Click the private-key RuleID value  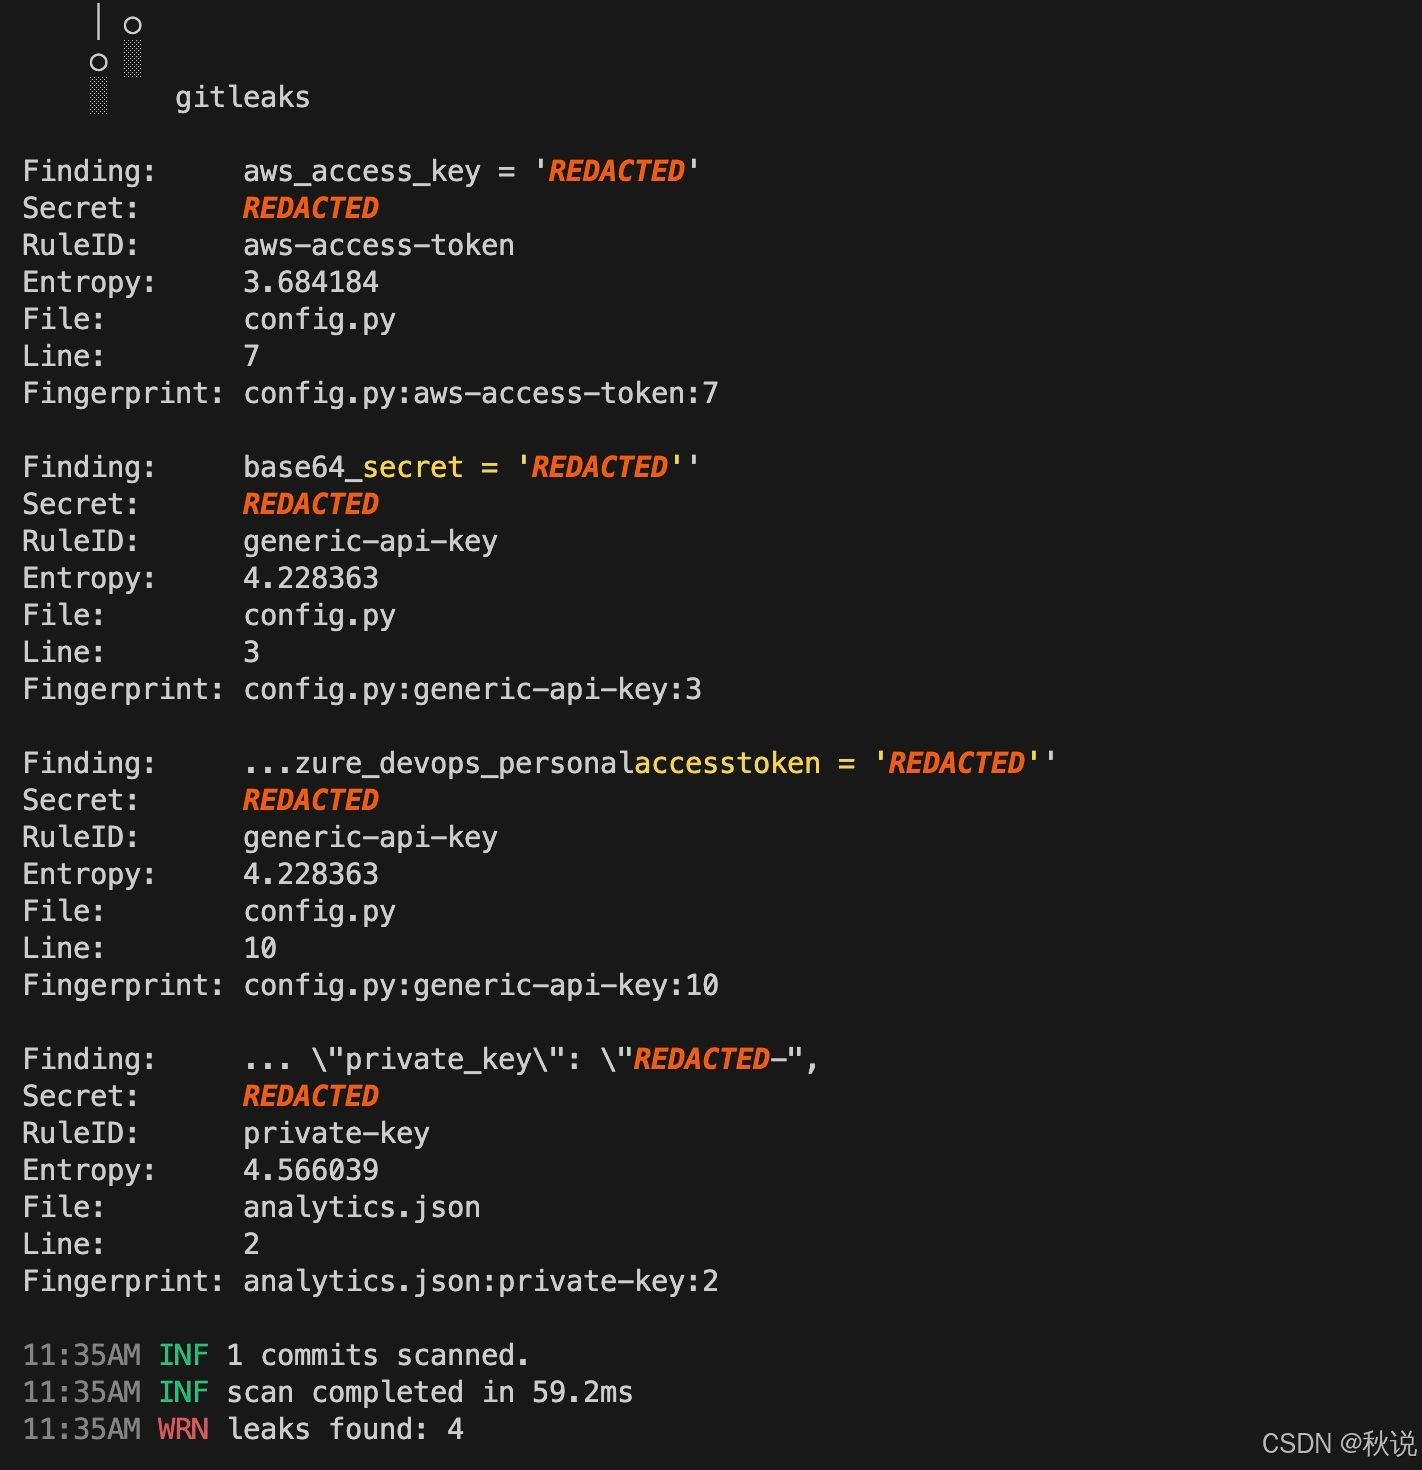point(336,1133)
